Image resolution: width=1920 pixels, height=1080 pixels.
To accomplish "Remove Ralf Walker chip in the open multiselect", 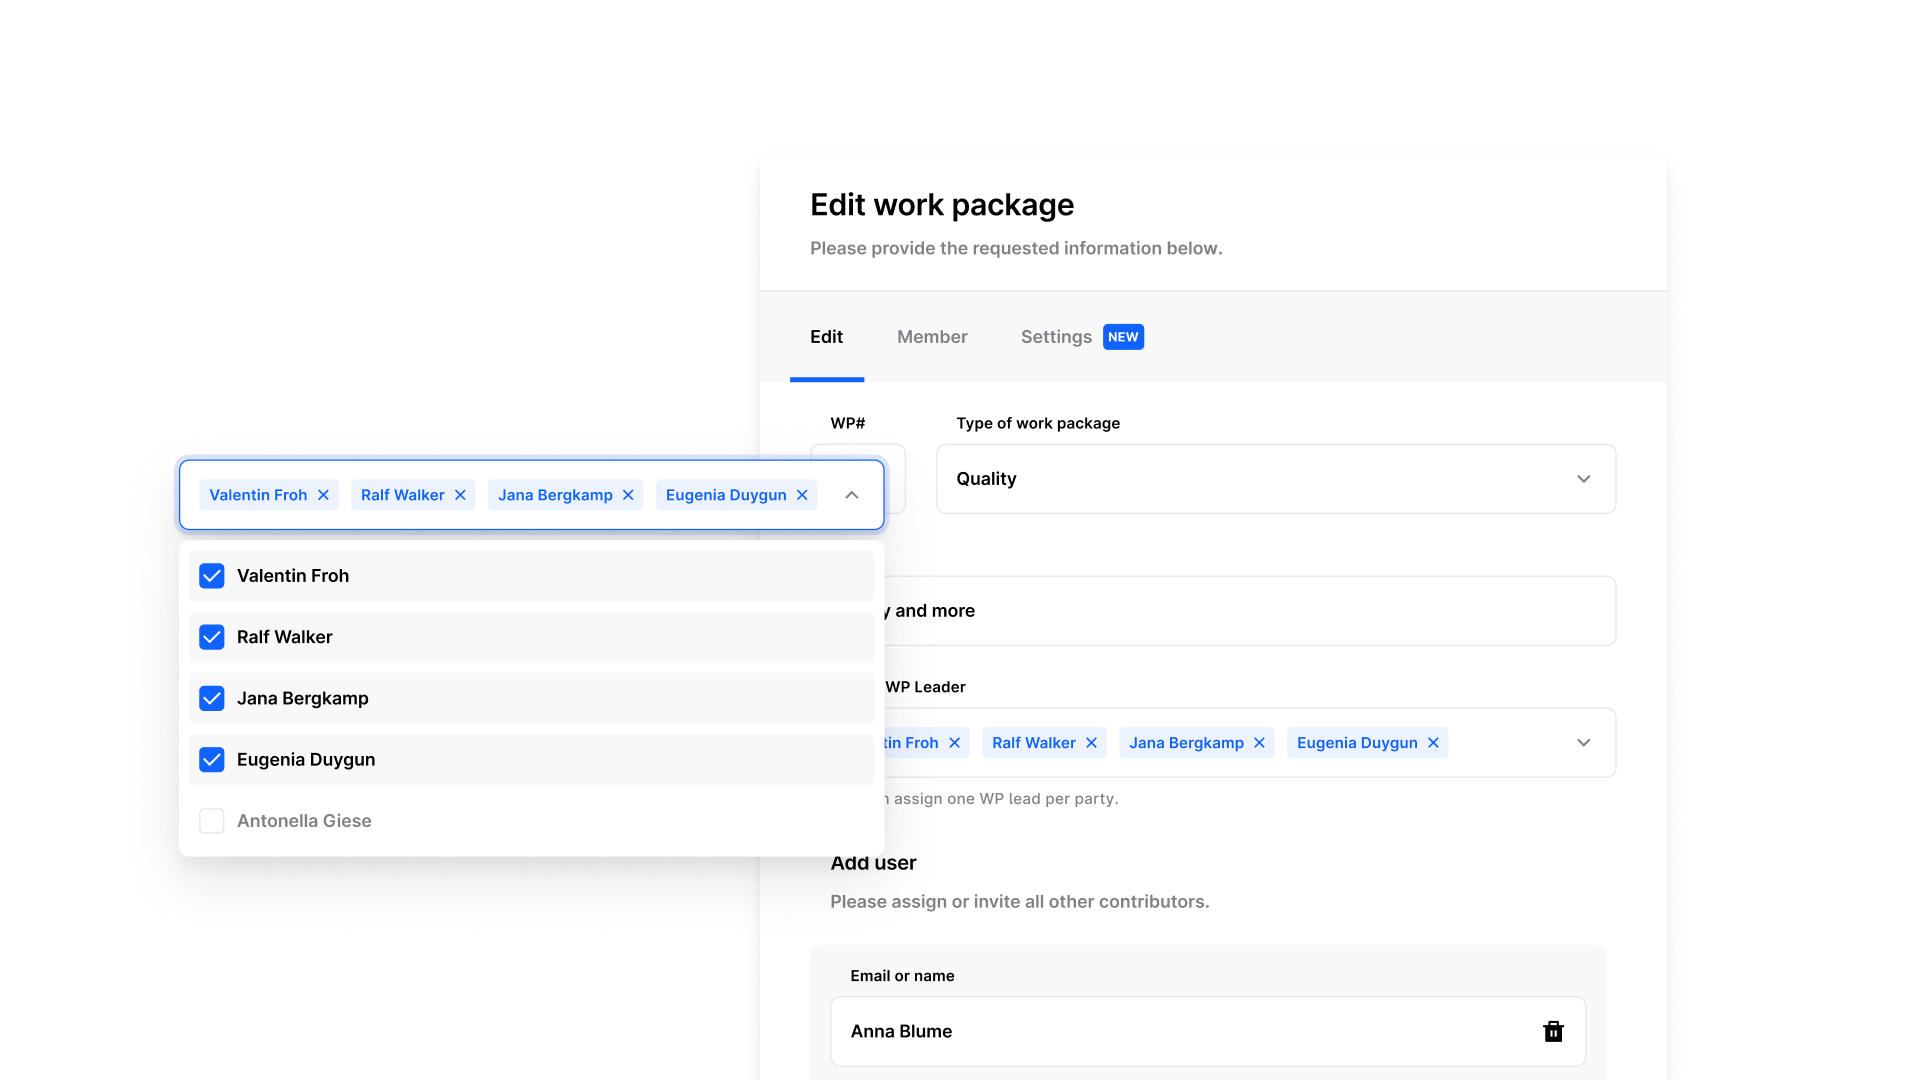I will point(460,495).
